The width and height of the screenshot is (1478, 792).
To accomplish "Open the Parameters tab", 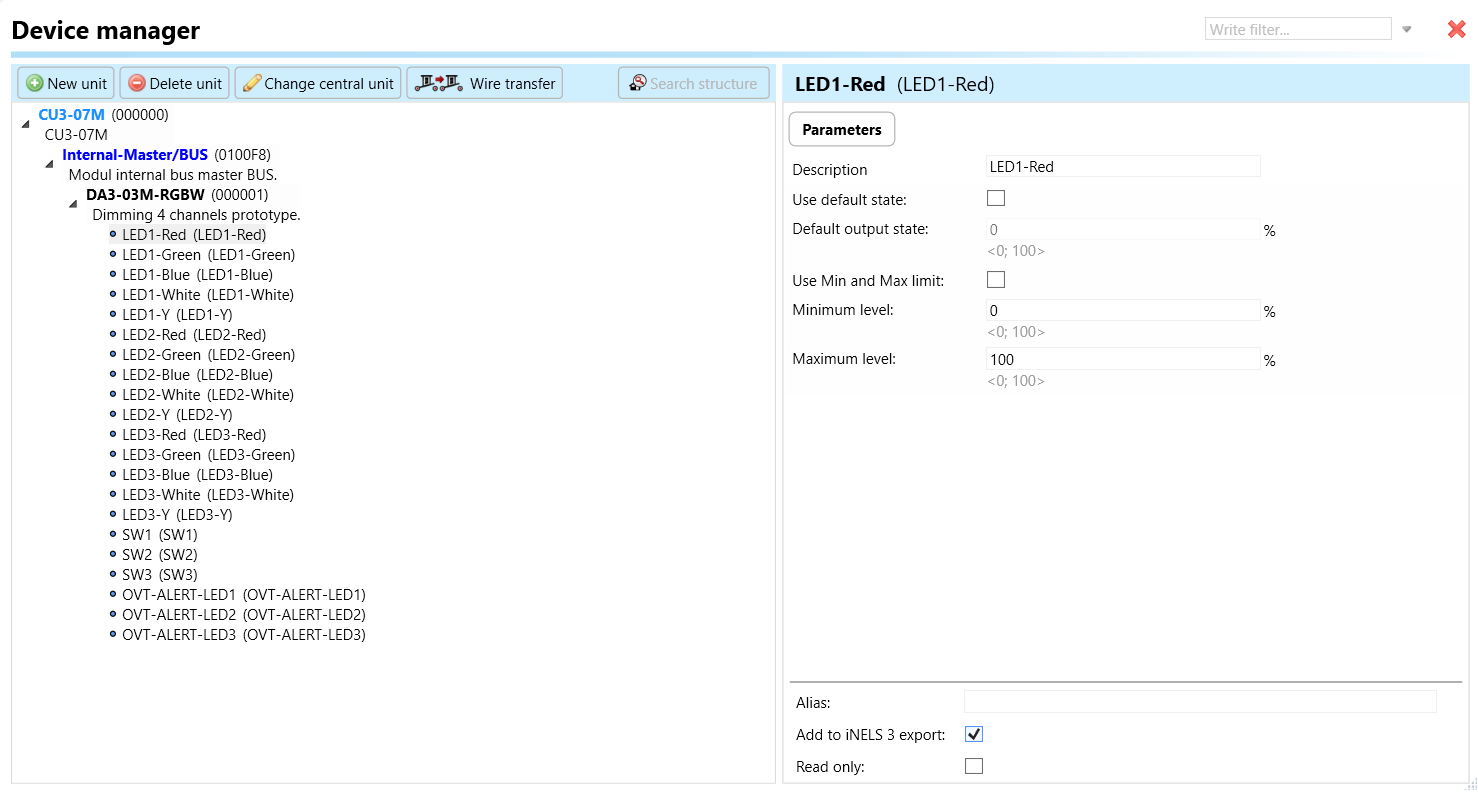I will click(842, 130).
